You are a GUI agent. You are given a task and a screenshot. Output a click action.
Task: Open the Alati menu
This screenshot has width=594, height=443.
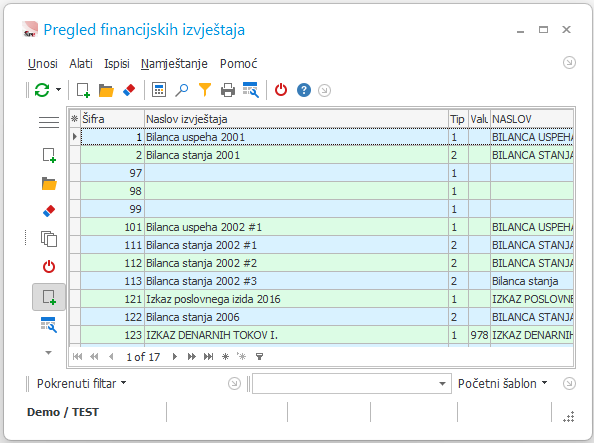81,64
